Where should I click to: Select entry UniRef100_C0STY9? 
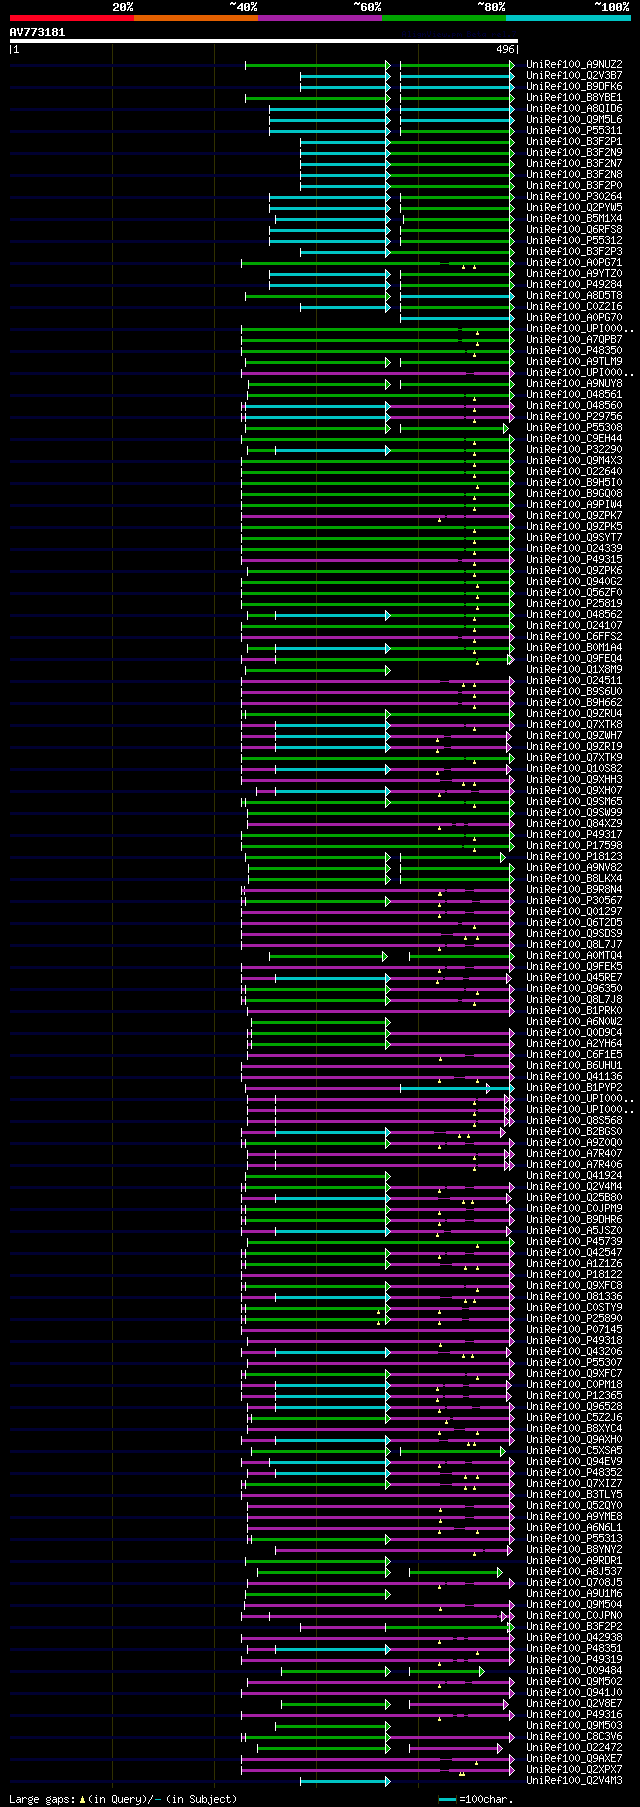(x=574, y=1307)
